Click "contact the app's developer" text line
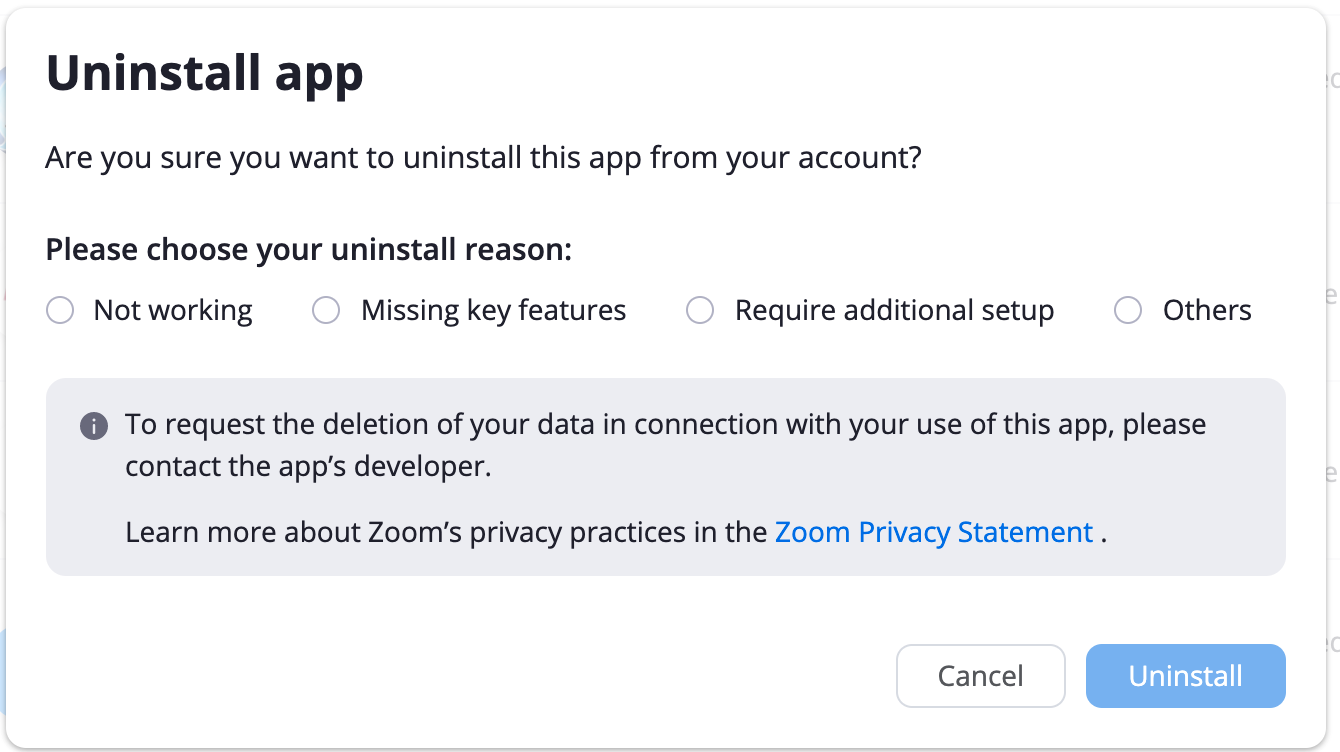Screen dimensions: 1340x752 (x=308, y=467)
